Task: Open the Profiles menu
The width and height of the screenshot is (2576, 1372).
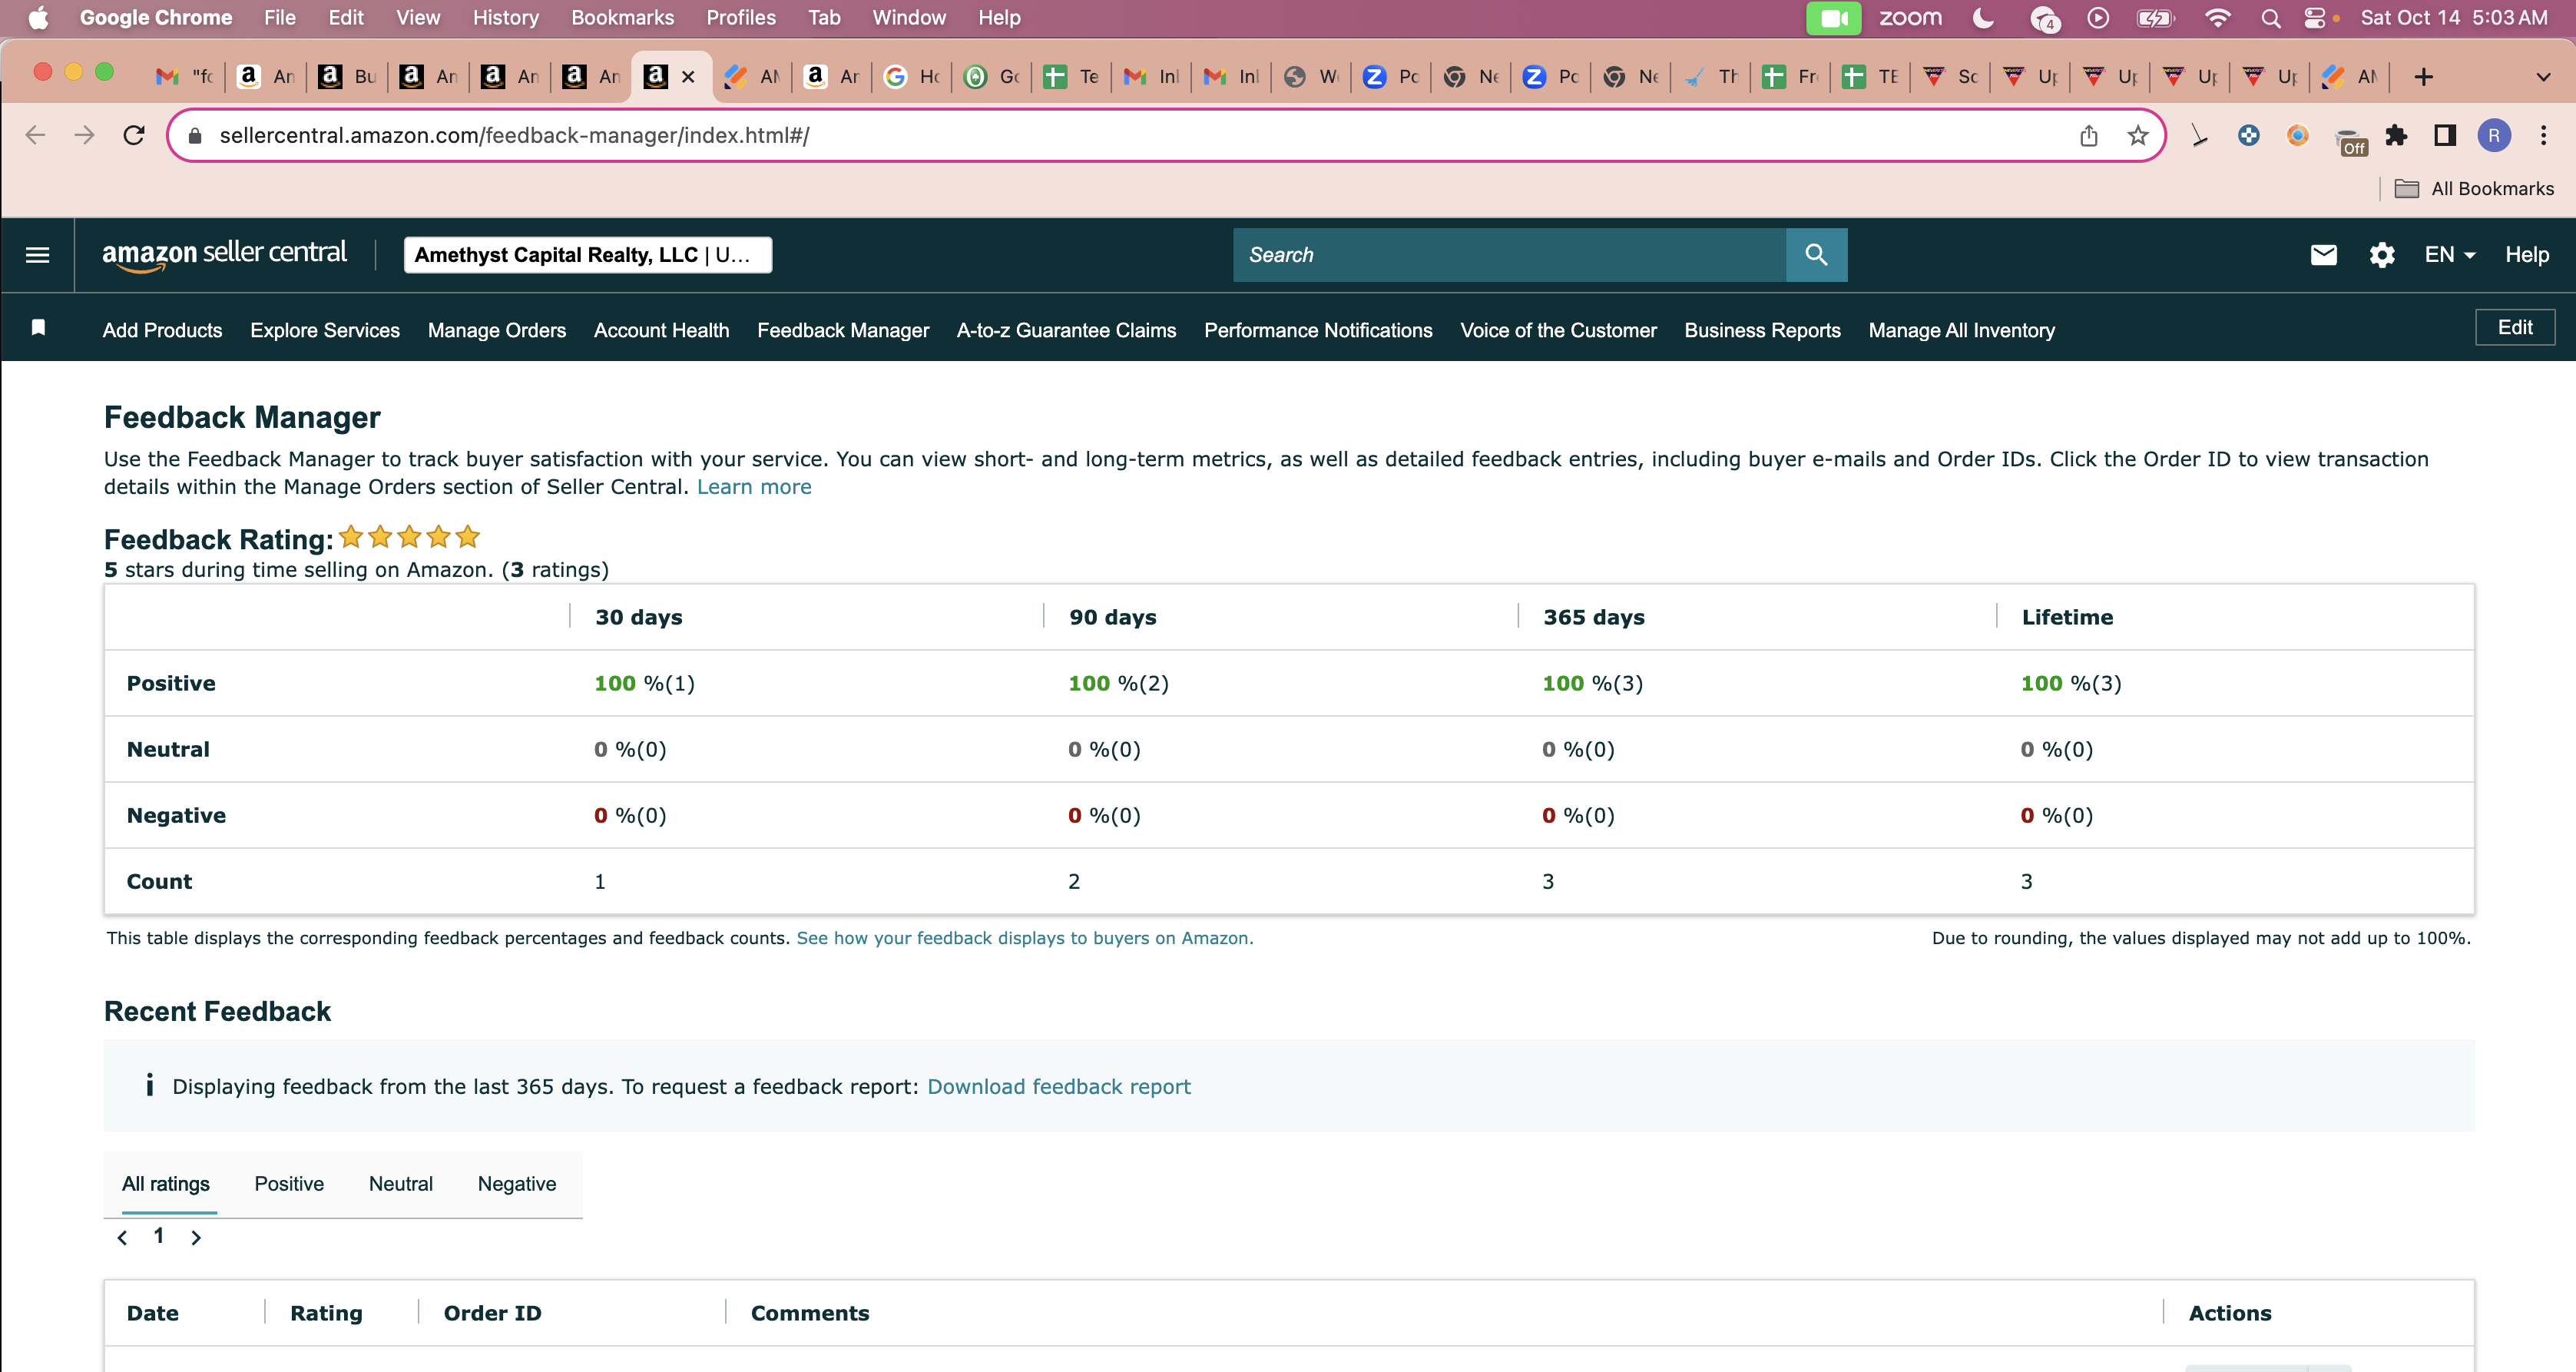Action: click(741, 18)
